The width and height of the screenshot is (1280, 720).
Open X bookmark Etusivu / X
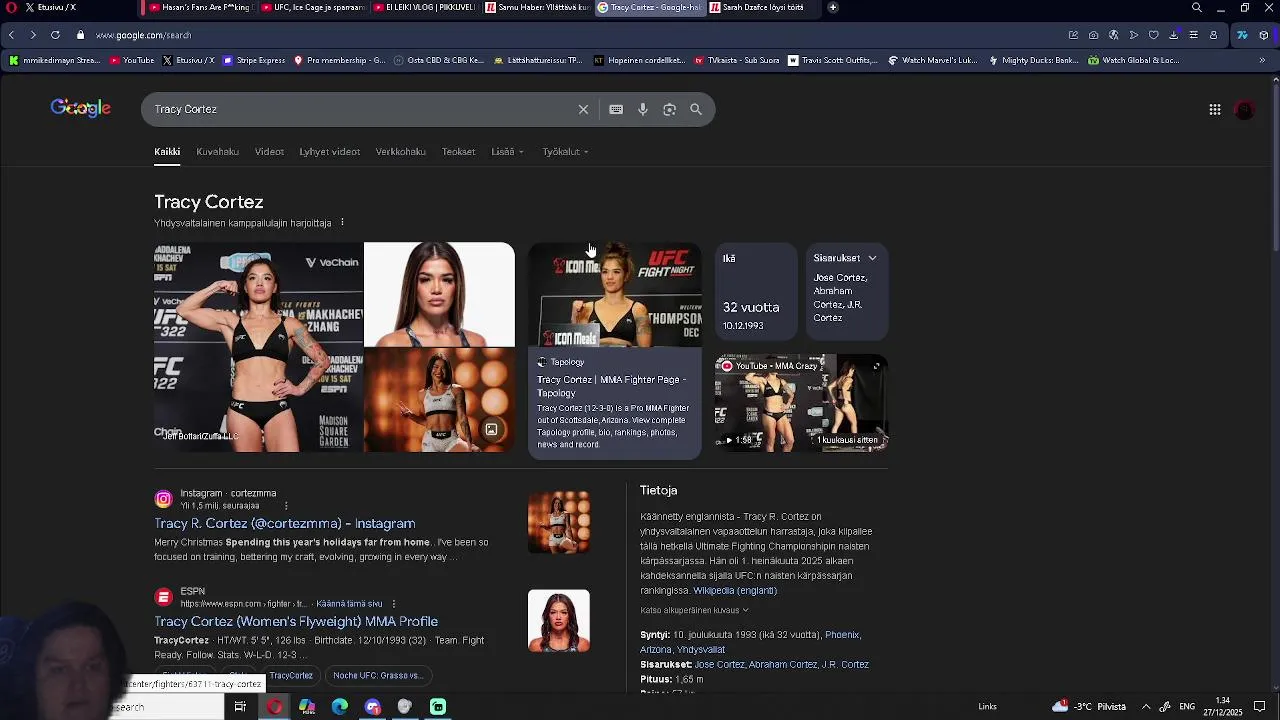tap(188, 60)
